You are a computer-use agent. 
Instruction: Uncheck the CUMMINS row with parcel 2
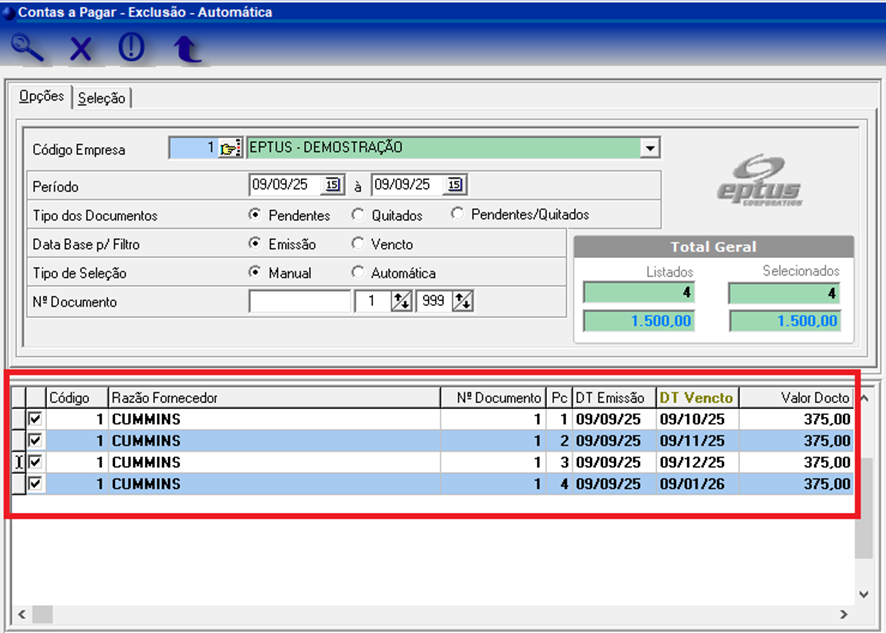(x=35, y=440)
